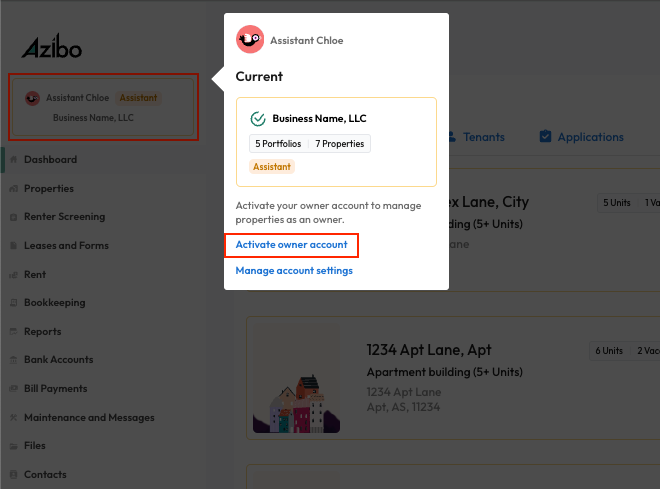The height and width of the screenshot is (489, 660).
Task: Click the Assistant tag in the sidebar
Action: [138, 98]
